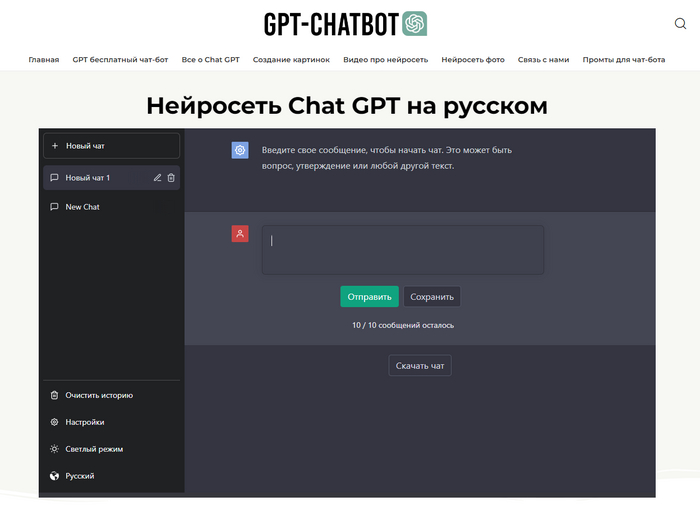Switch to Светлый режим
The image size is (700, 515).
[94, 449]
